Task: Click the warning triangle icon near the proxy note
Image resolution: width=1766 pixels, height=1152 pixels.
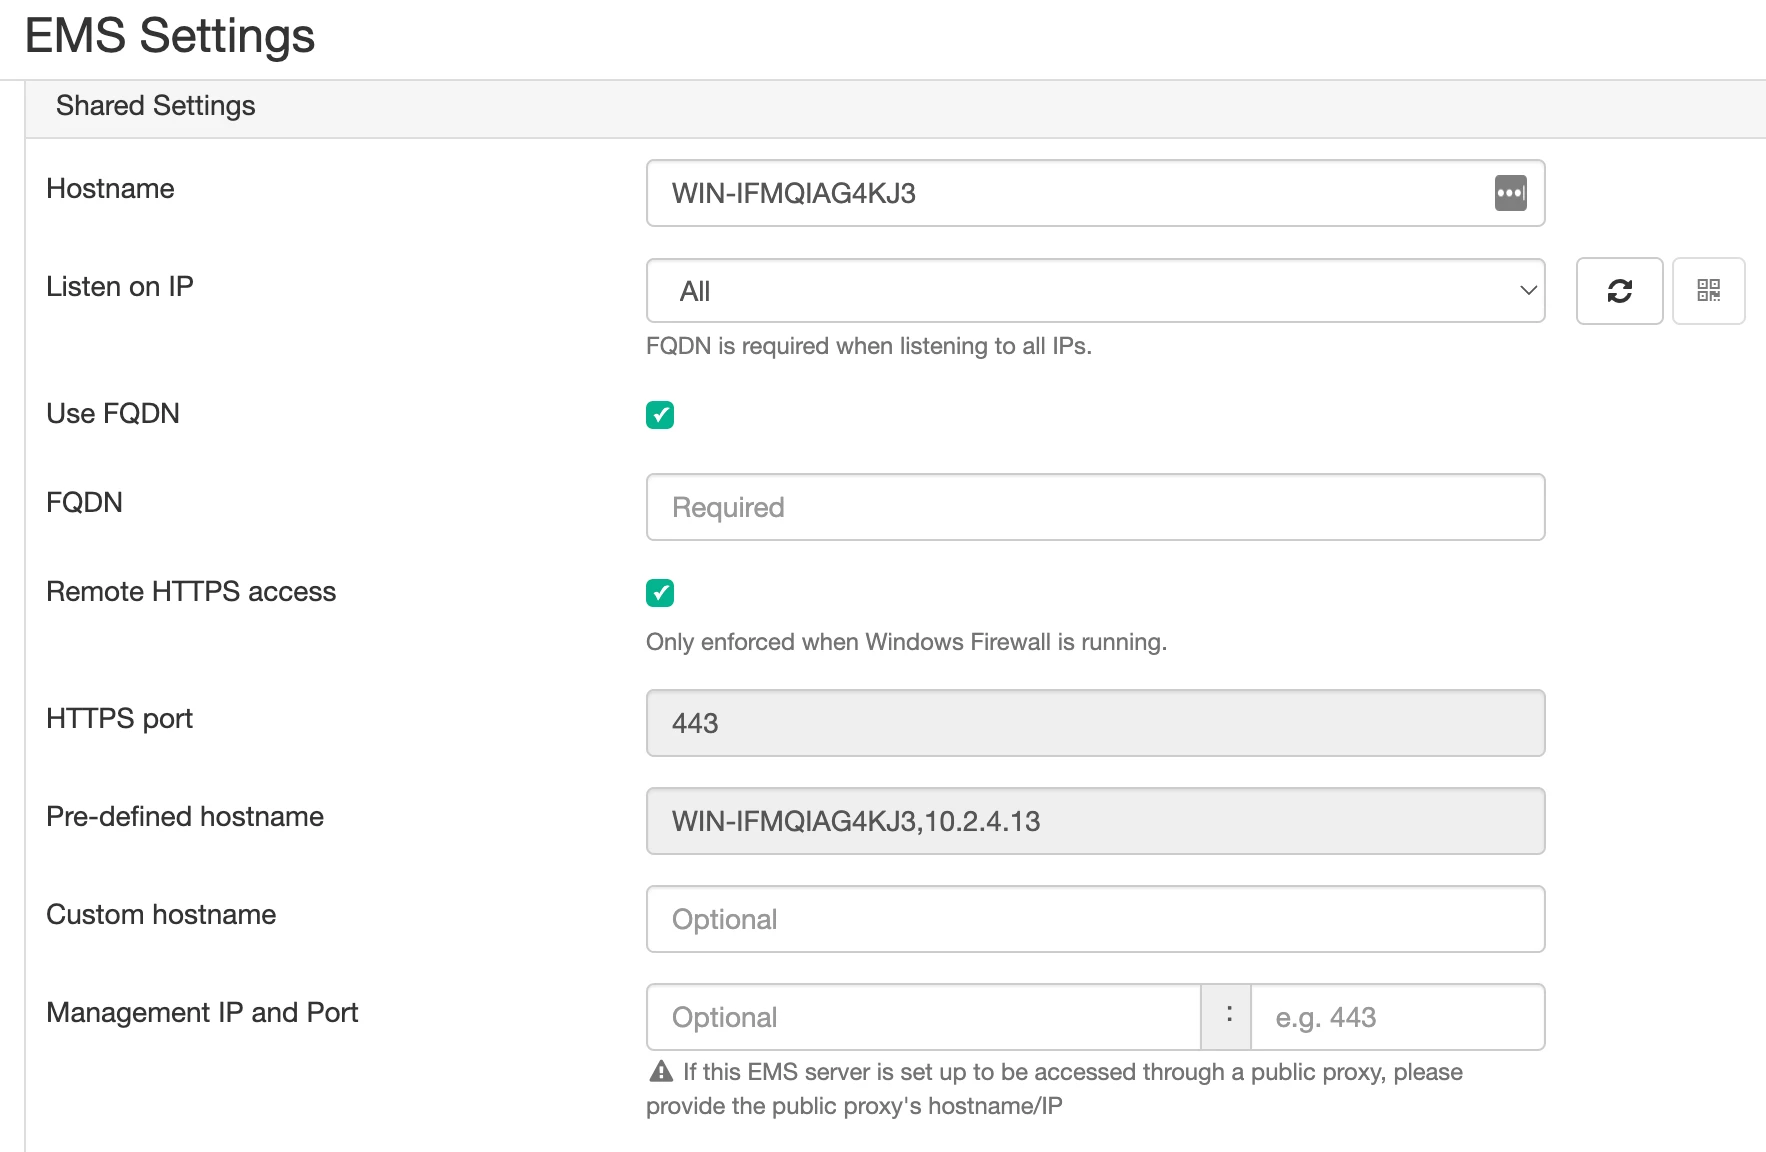Action: click(661, 1071)
